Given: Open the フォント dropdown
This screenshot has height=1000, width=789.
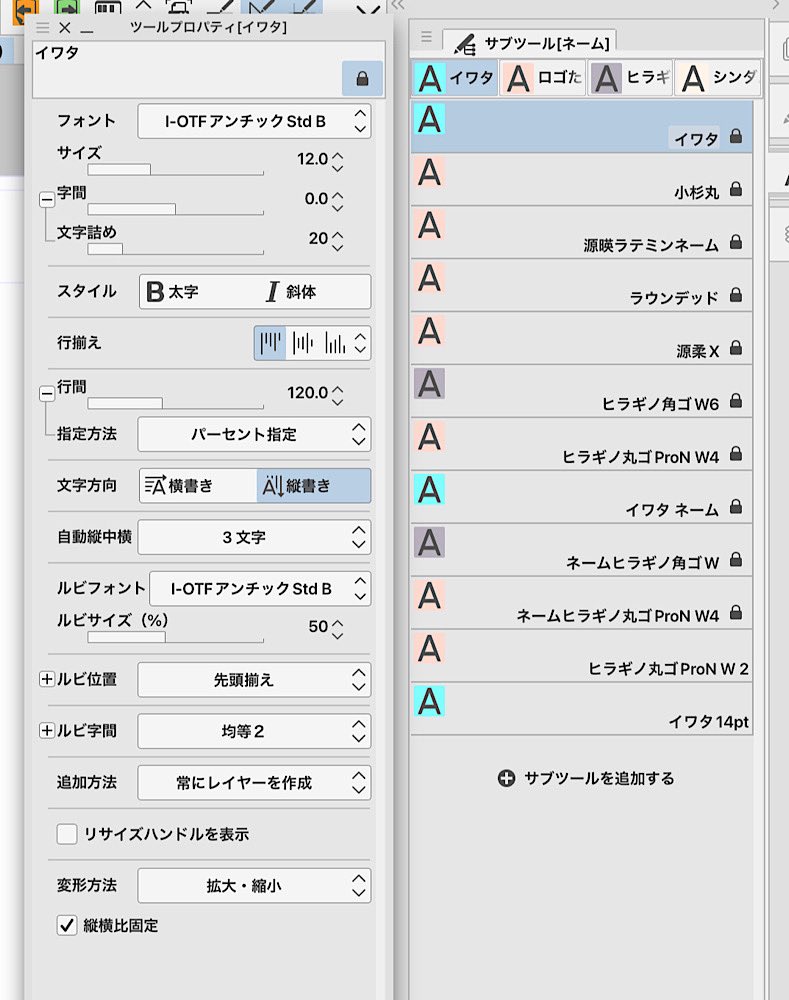Looking at the screenshot, I should 254,121.
